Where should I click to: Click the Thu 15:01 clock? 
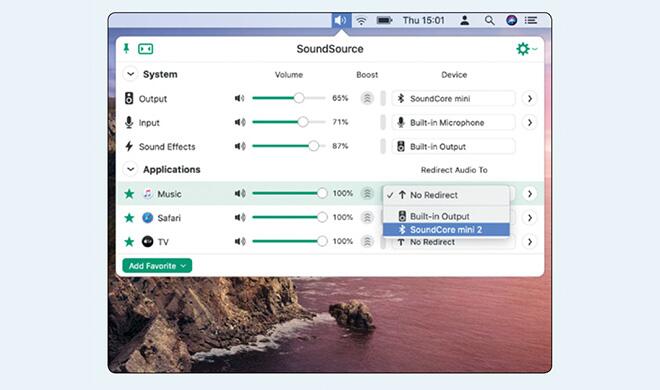pos(423,20)
